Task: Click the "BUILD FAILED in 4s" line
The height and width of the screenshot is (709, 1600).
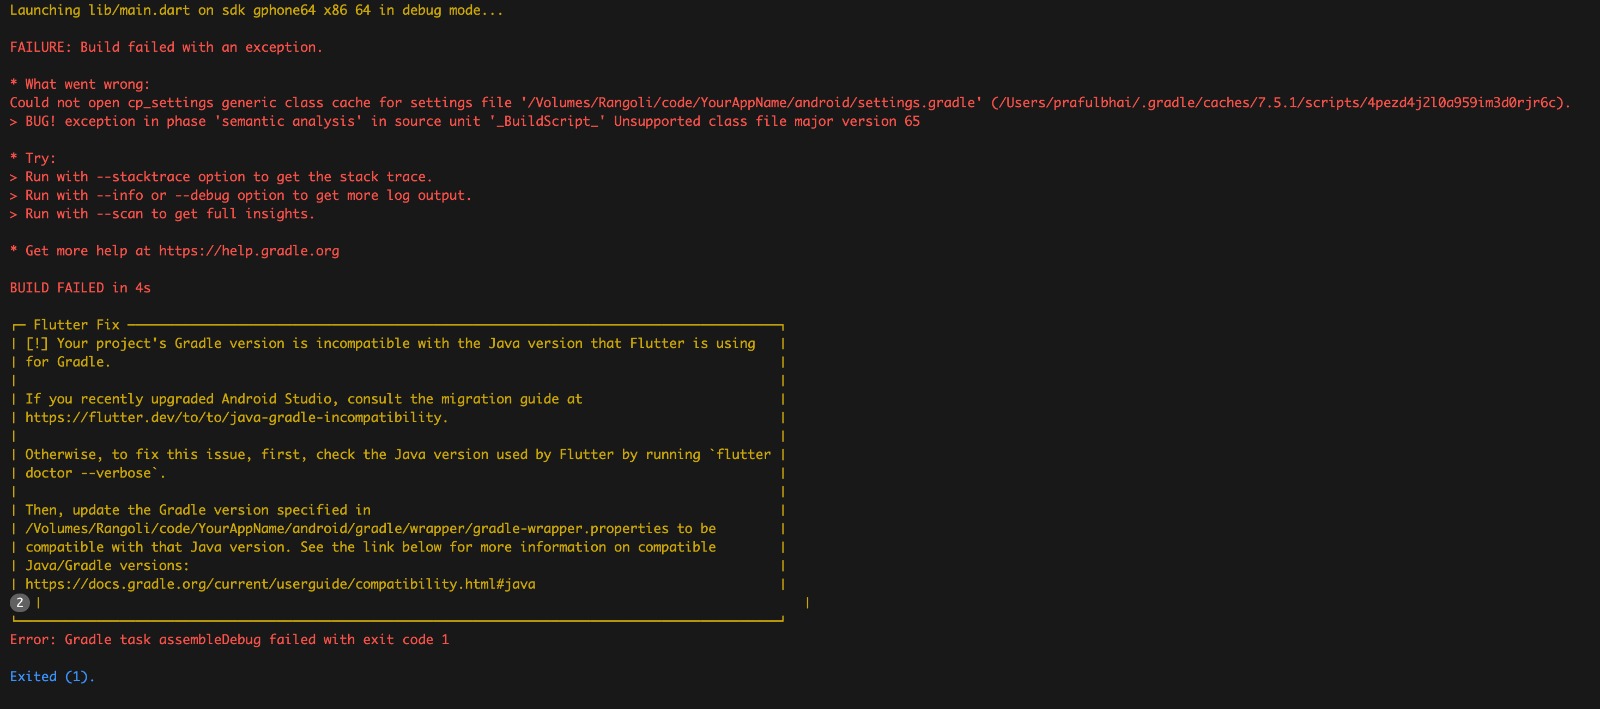Action: tap(80, 288)
